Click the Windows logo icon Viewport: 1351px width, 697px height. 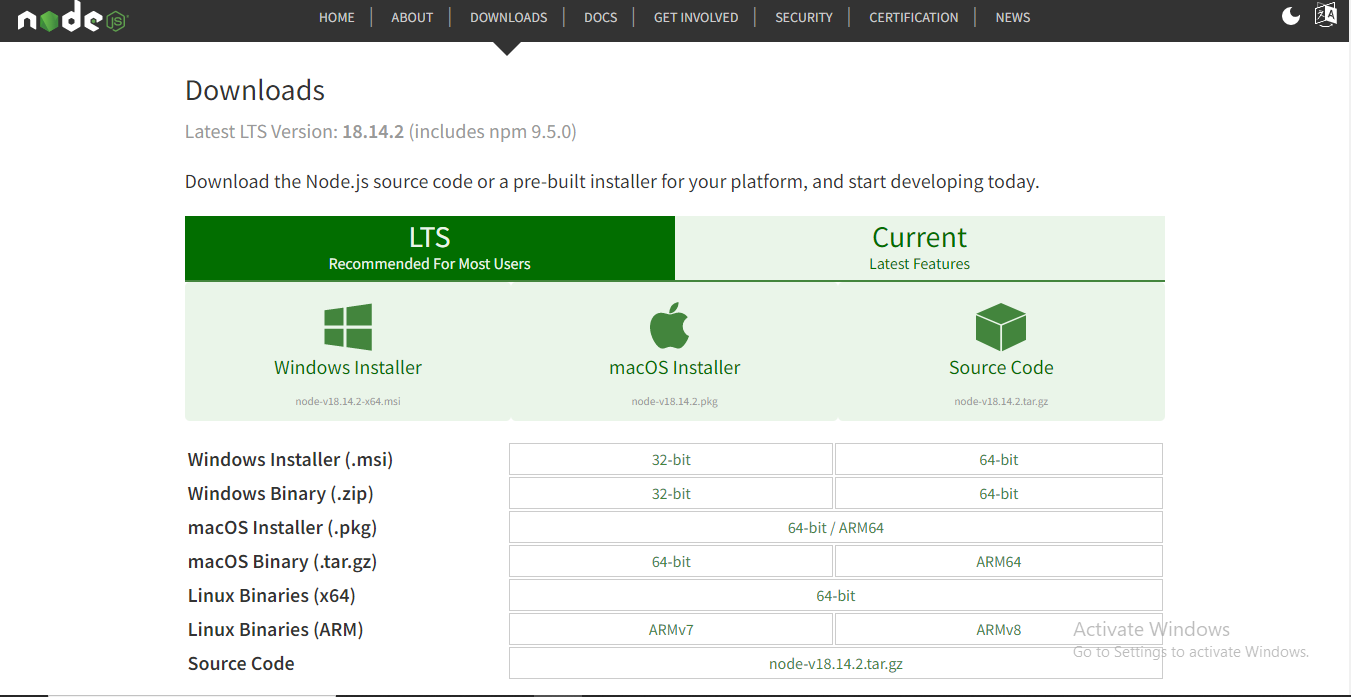[x=348, y=327]
